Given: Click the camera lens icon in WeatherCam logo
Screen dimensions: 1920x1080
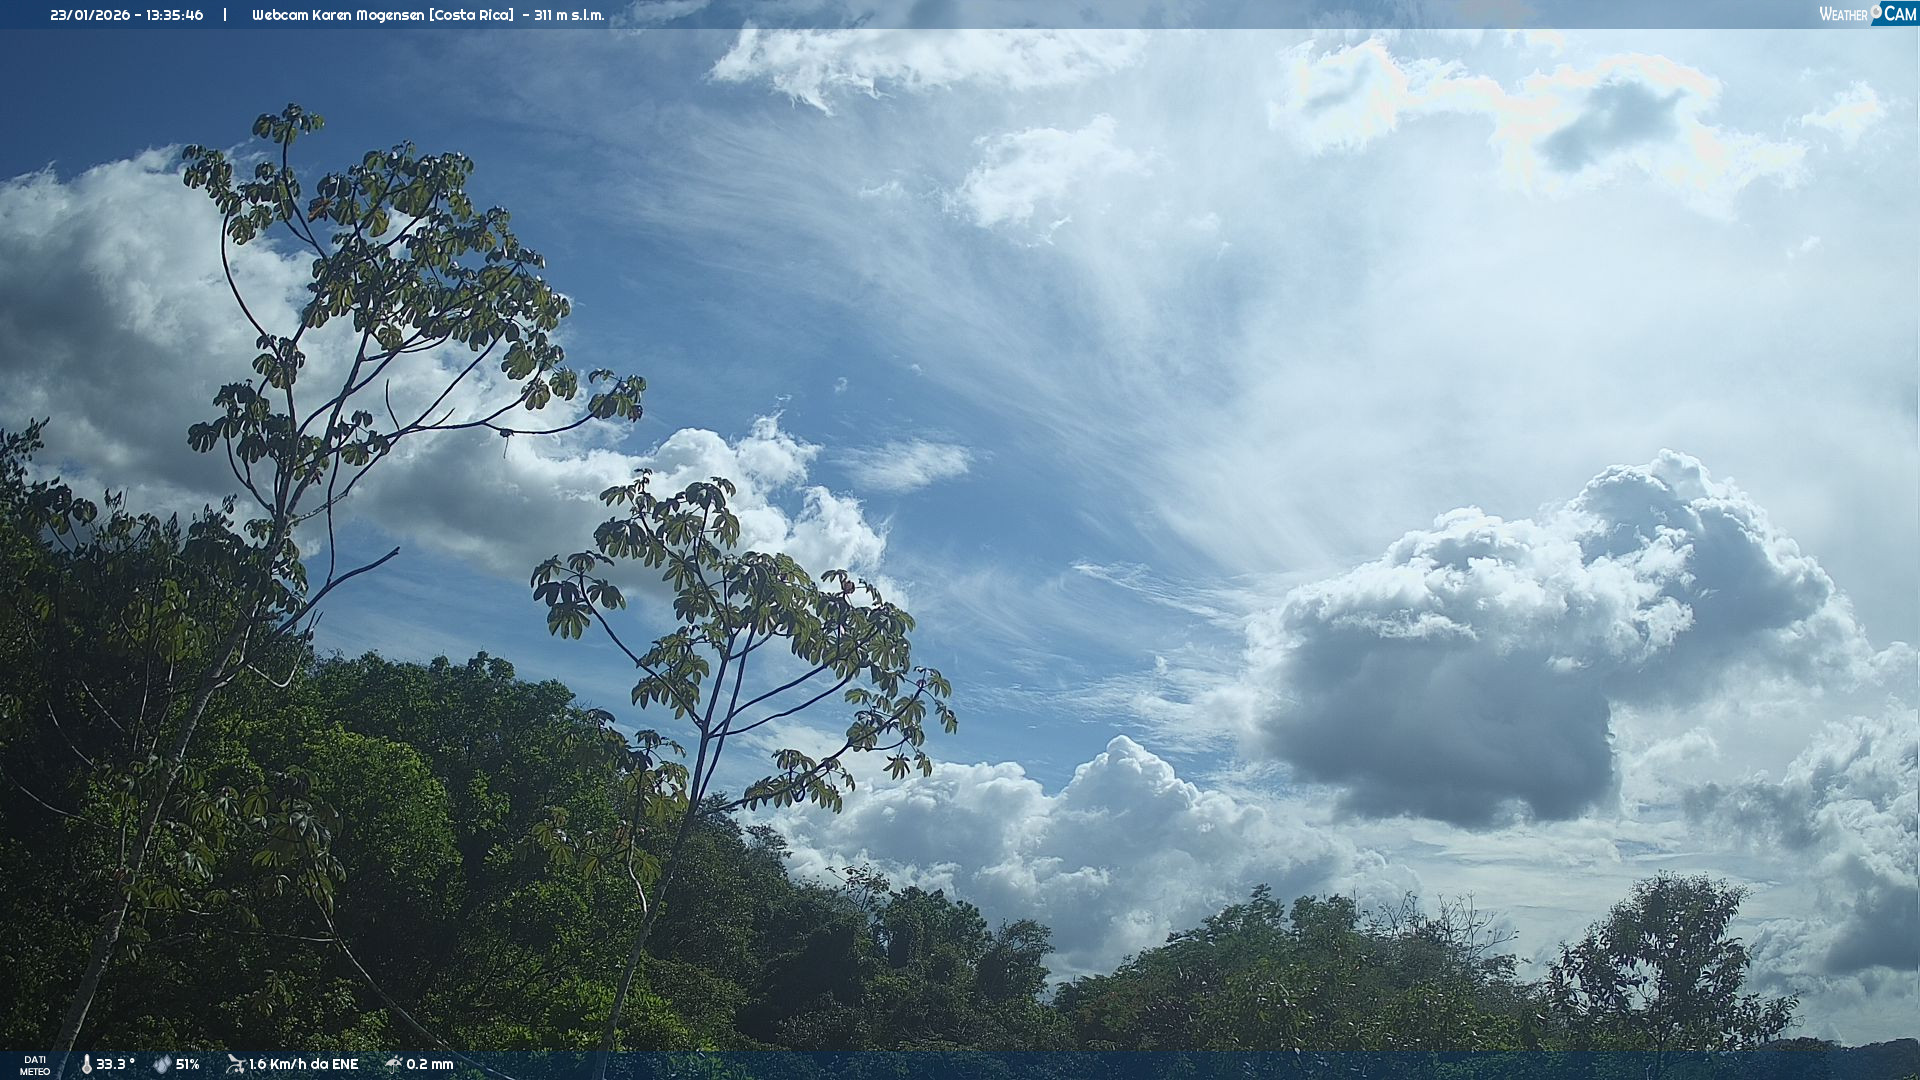Looking at the screenshot, I should coord(1876,11).
